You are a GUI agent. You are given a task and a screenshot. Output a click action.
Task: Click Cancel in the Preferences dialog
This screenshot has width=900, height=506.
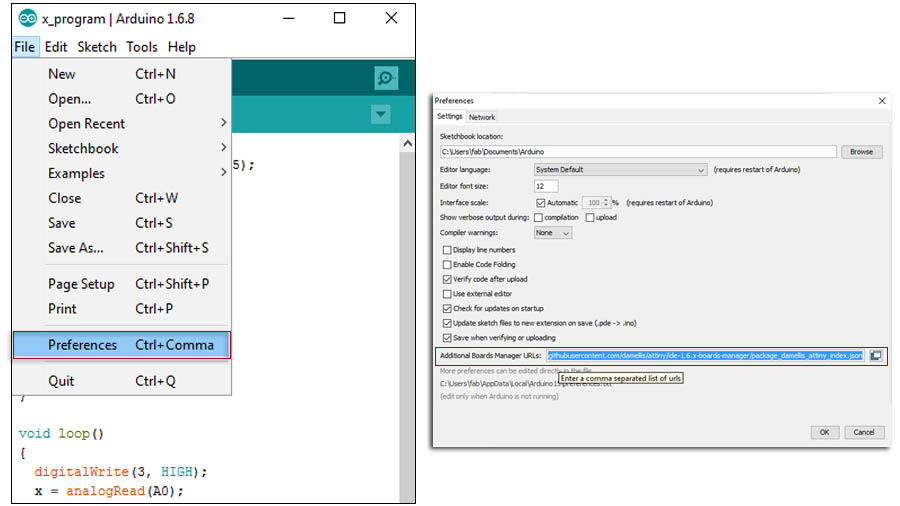point(863,432)
